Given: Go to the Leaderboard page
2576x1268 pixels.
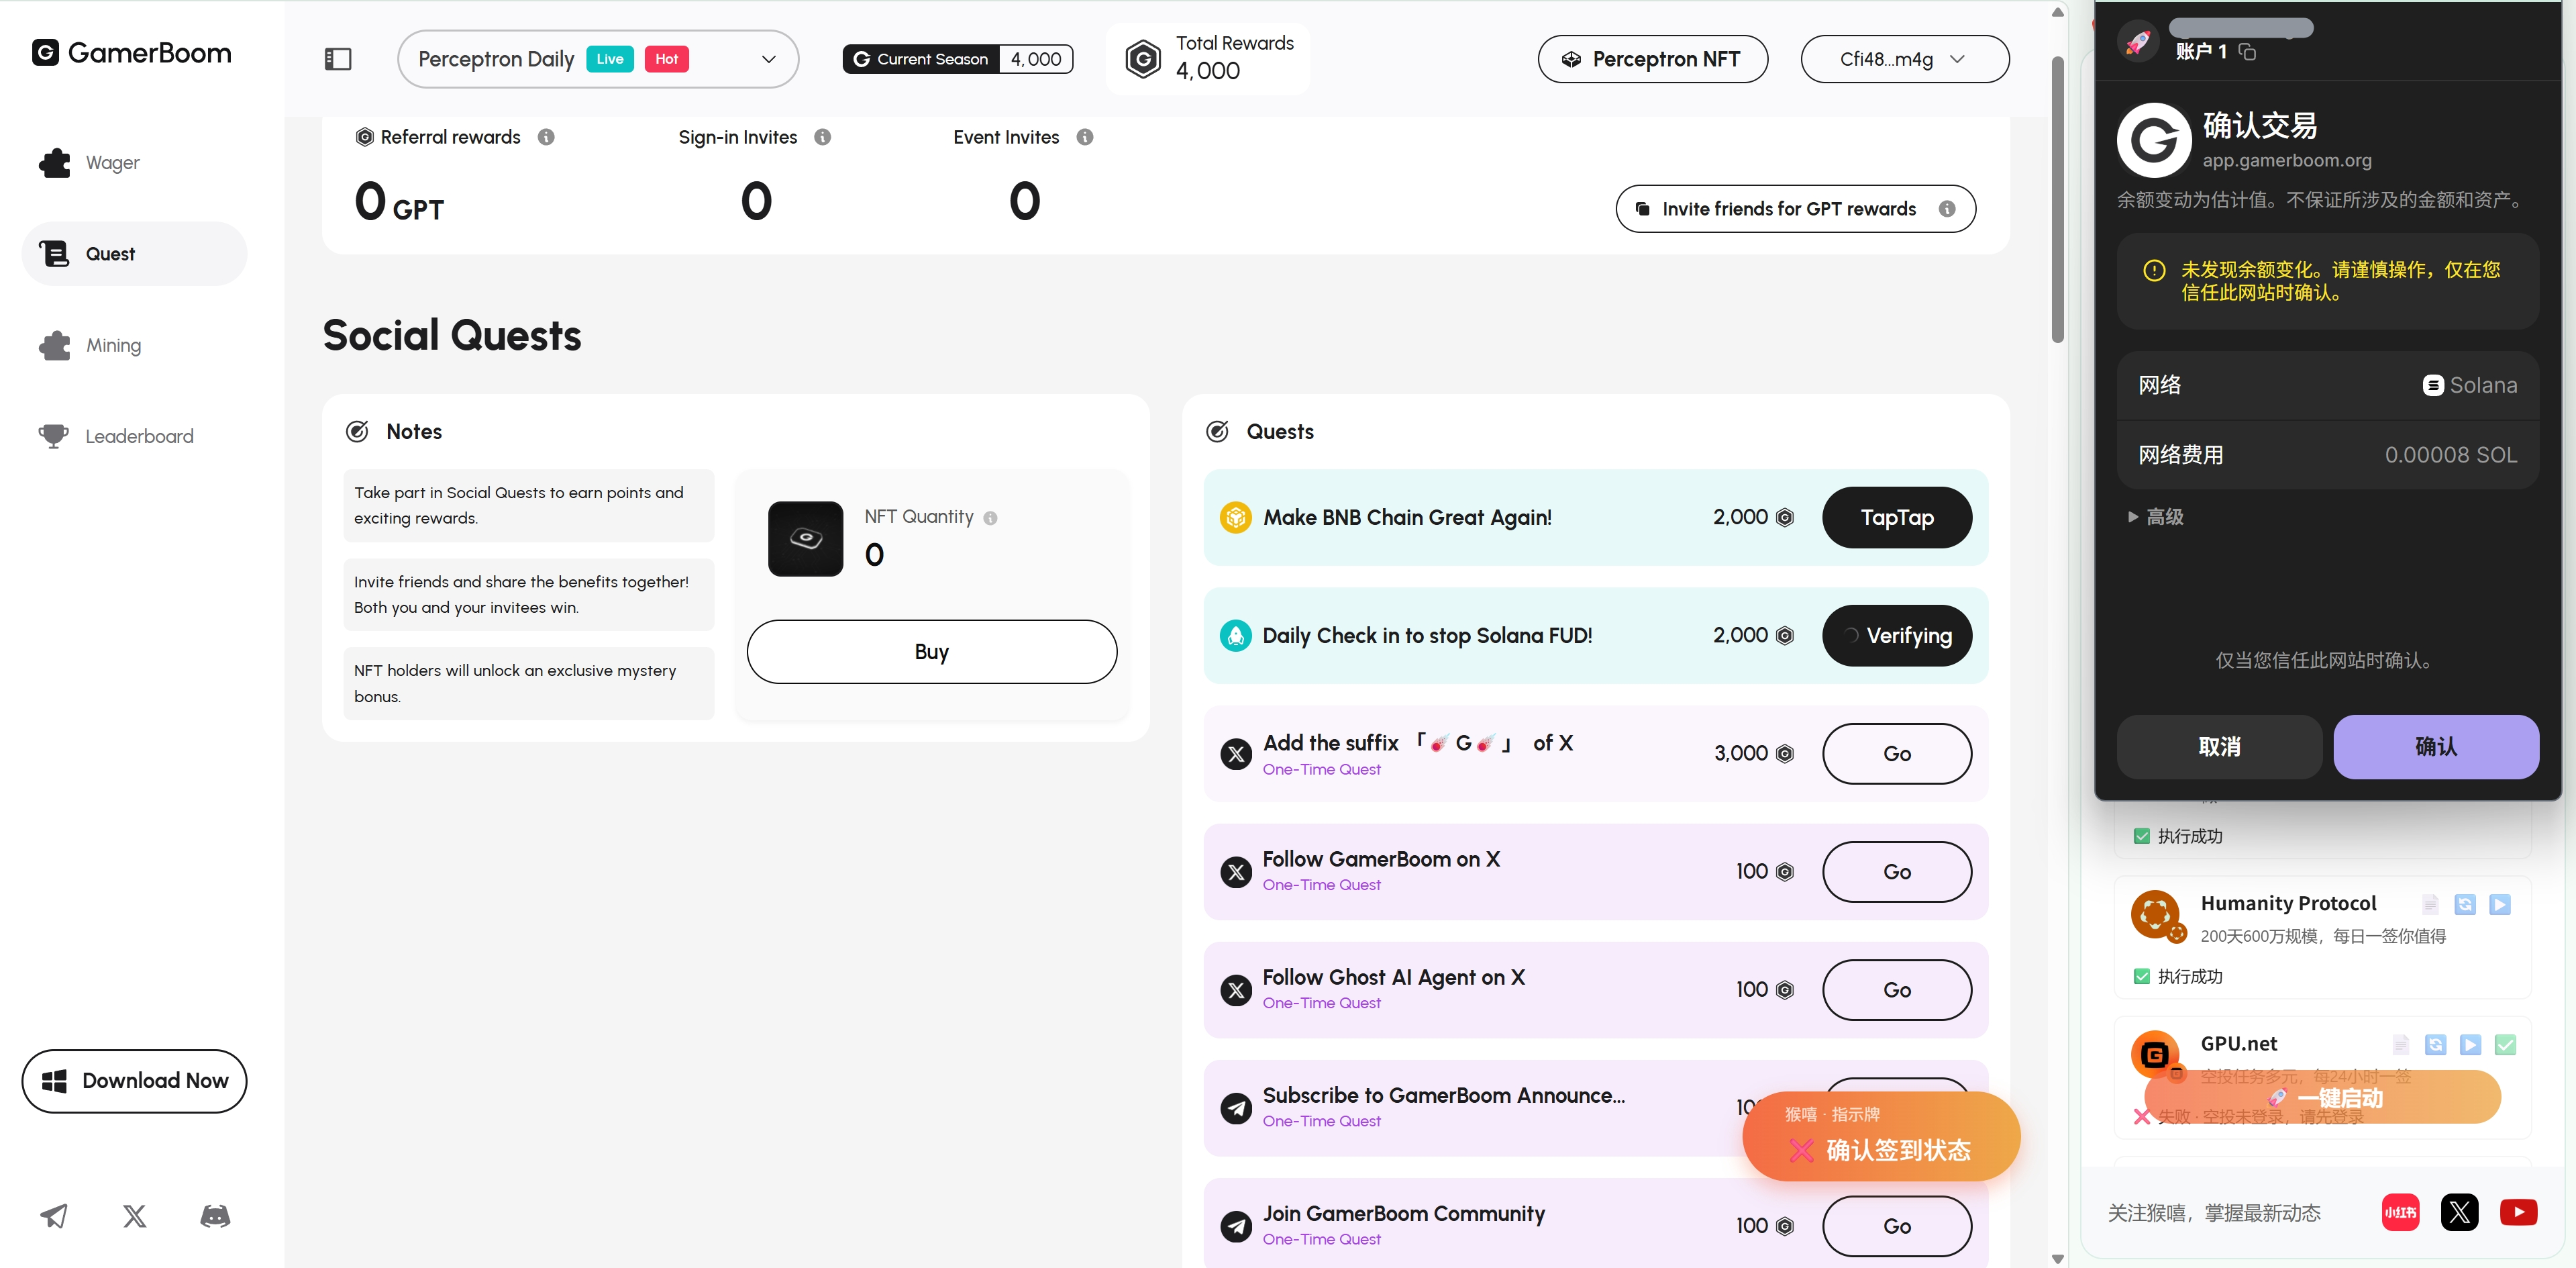Looking at the screenshot, I should (x=134, y=436).
